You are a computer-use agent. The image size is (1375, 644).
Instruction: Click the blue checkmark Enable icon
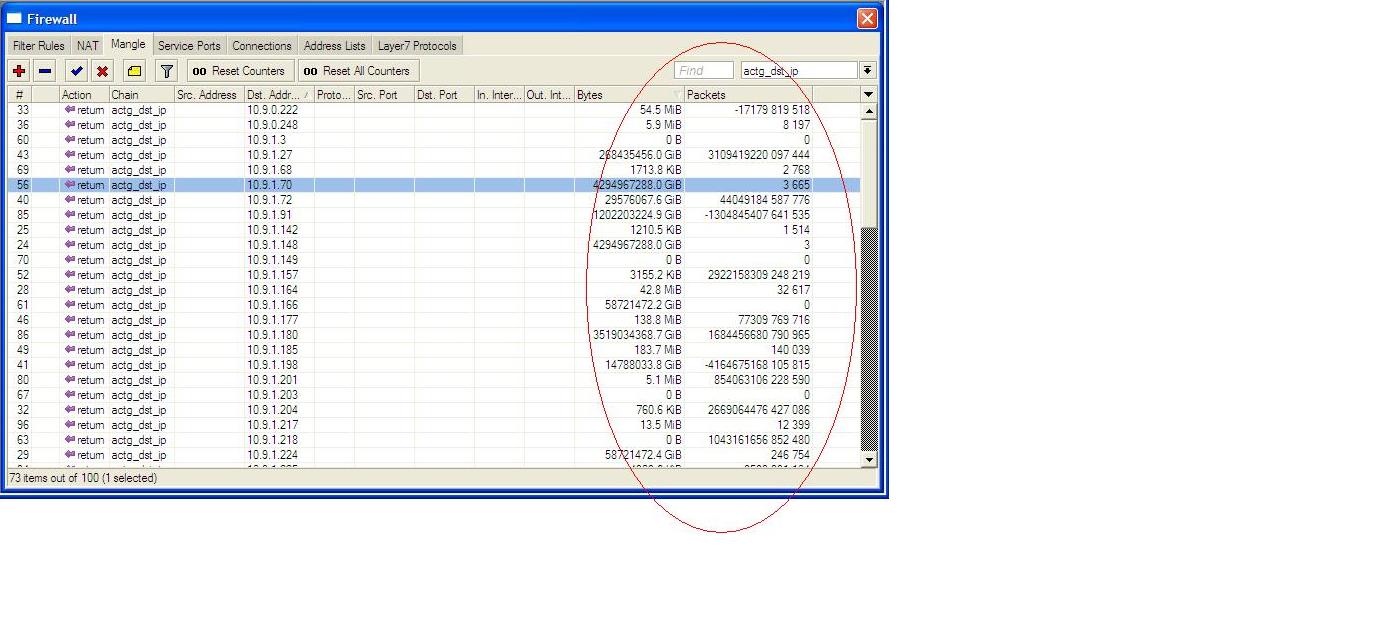click(x=76, y=71)
